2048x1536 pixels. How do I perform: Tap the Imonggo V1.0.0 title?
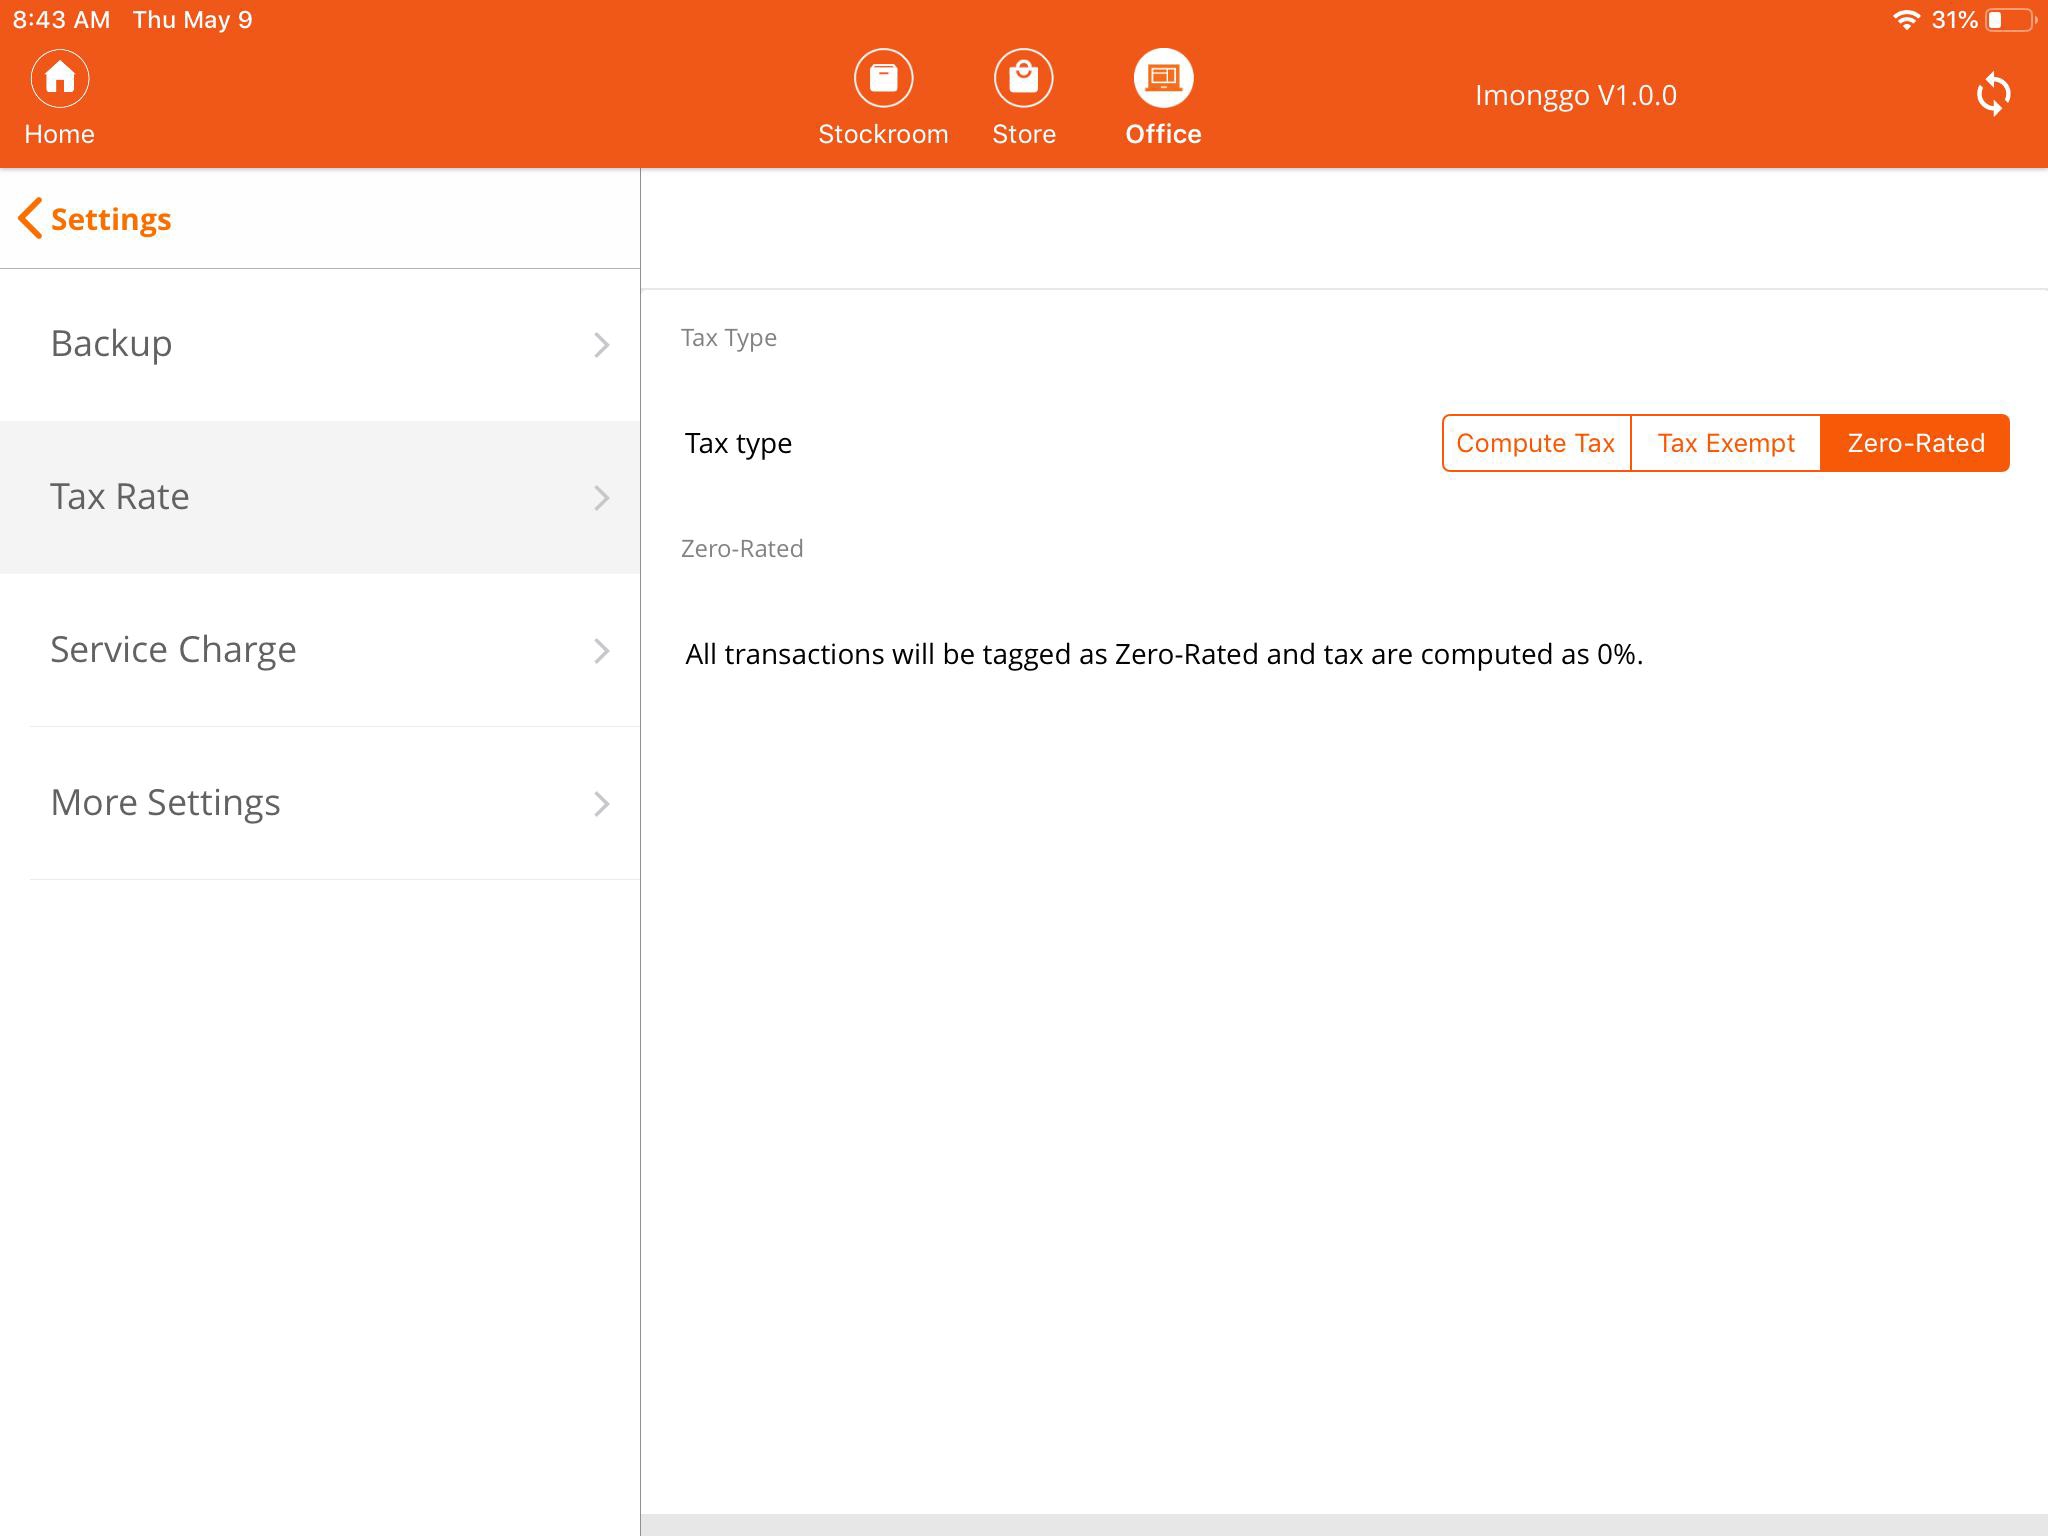(x=1575, y=96)
